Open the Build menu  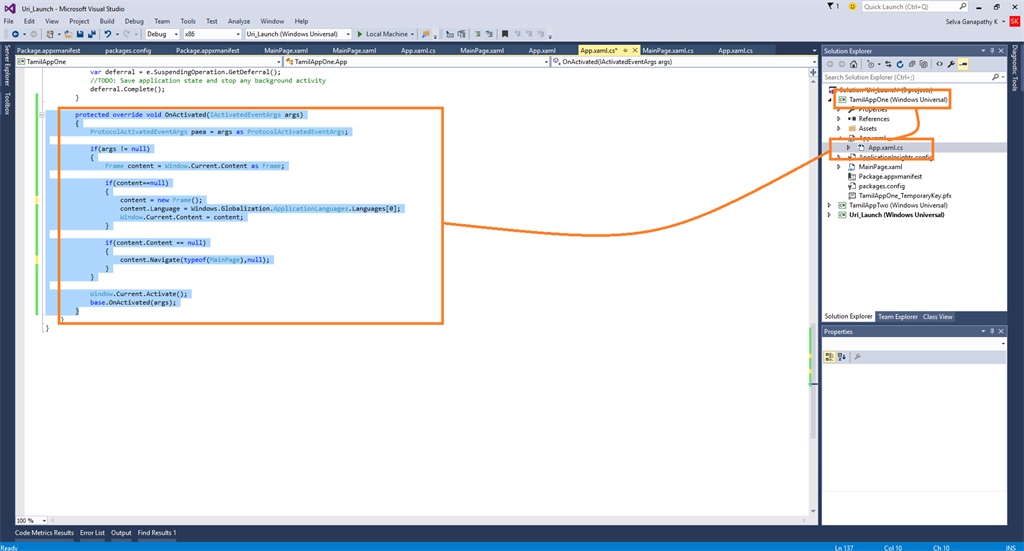106,21
